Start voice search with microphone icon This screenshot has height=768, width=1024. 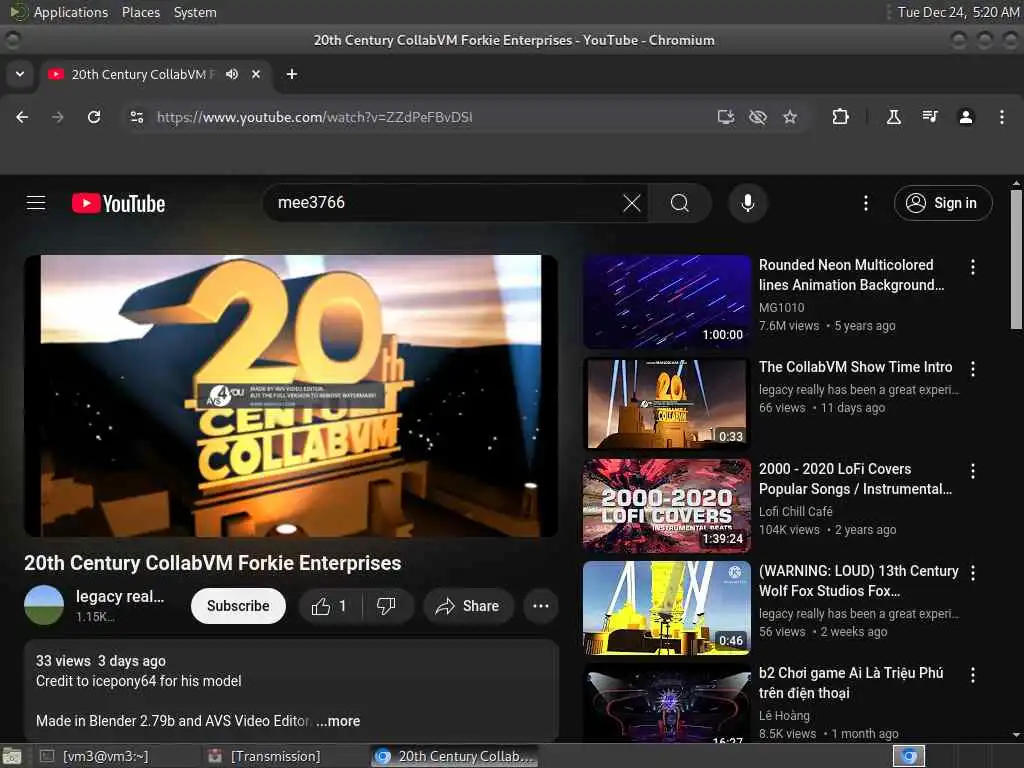[748, 203]
